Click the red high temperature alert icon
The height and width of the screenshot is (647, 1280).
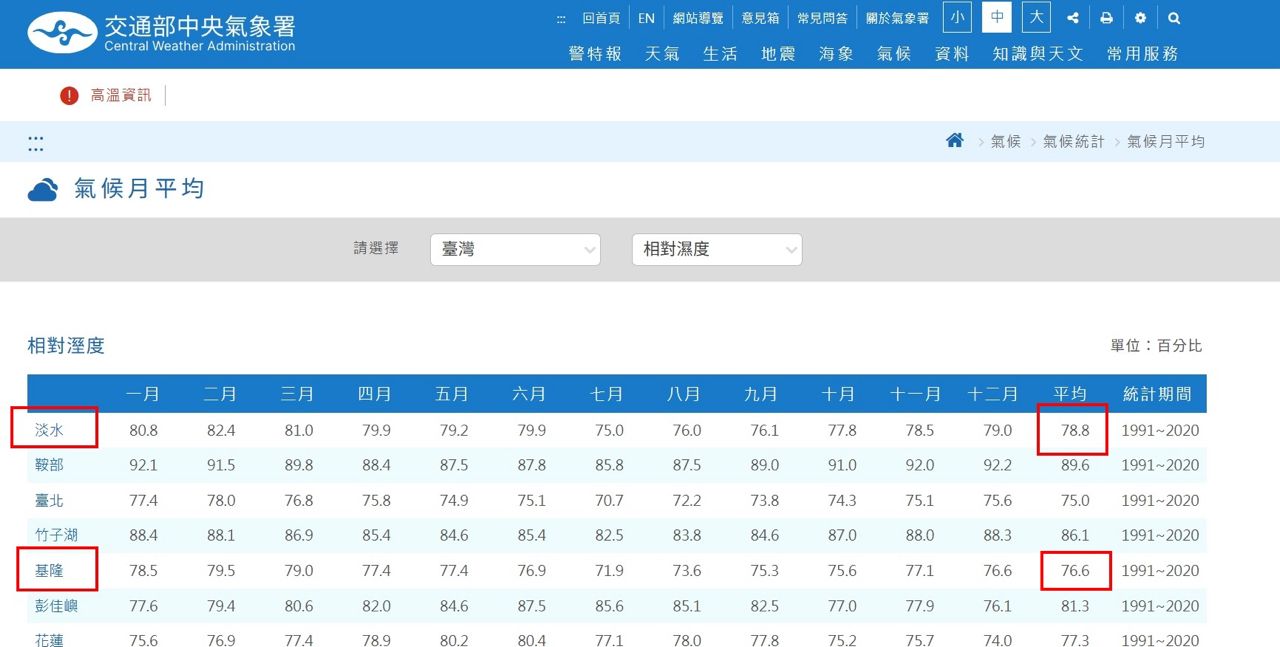pos(69,96)
